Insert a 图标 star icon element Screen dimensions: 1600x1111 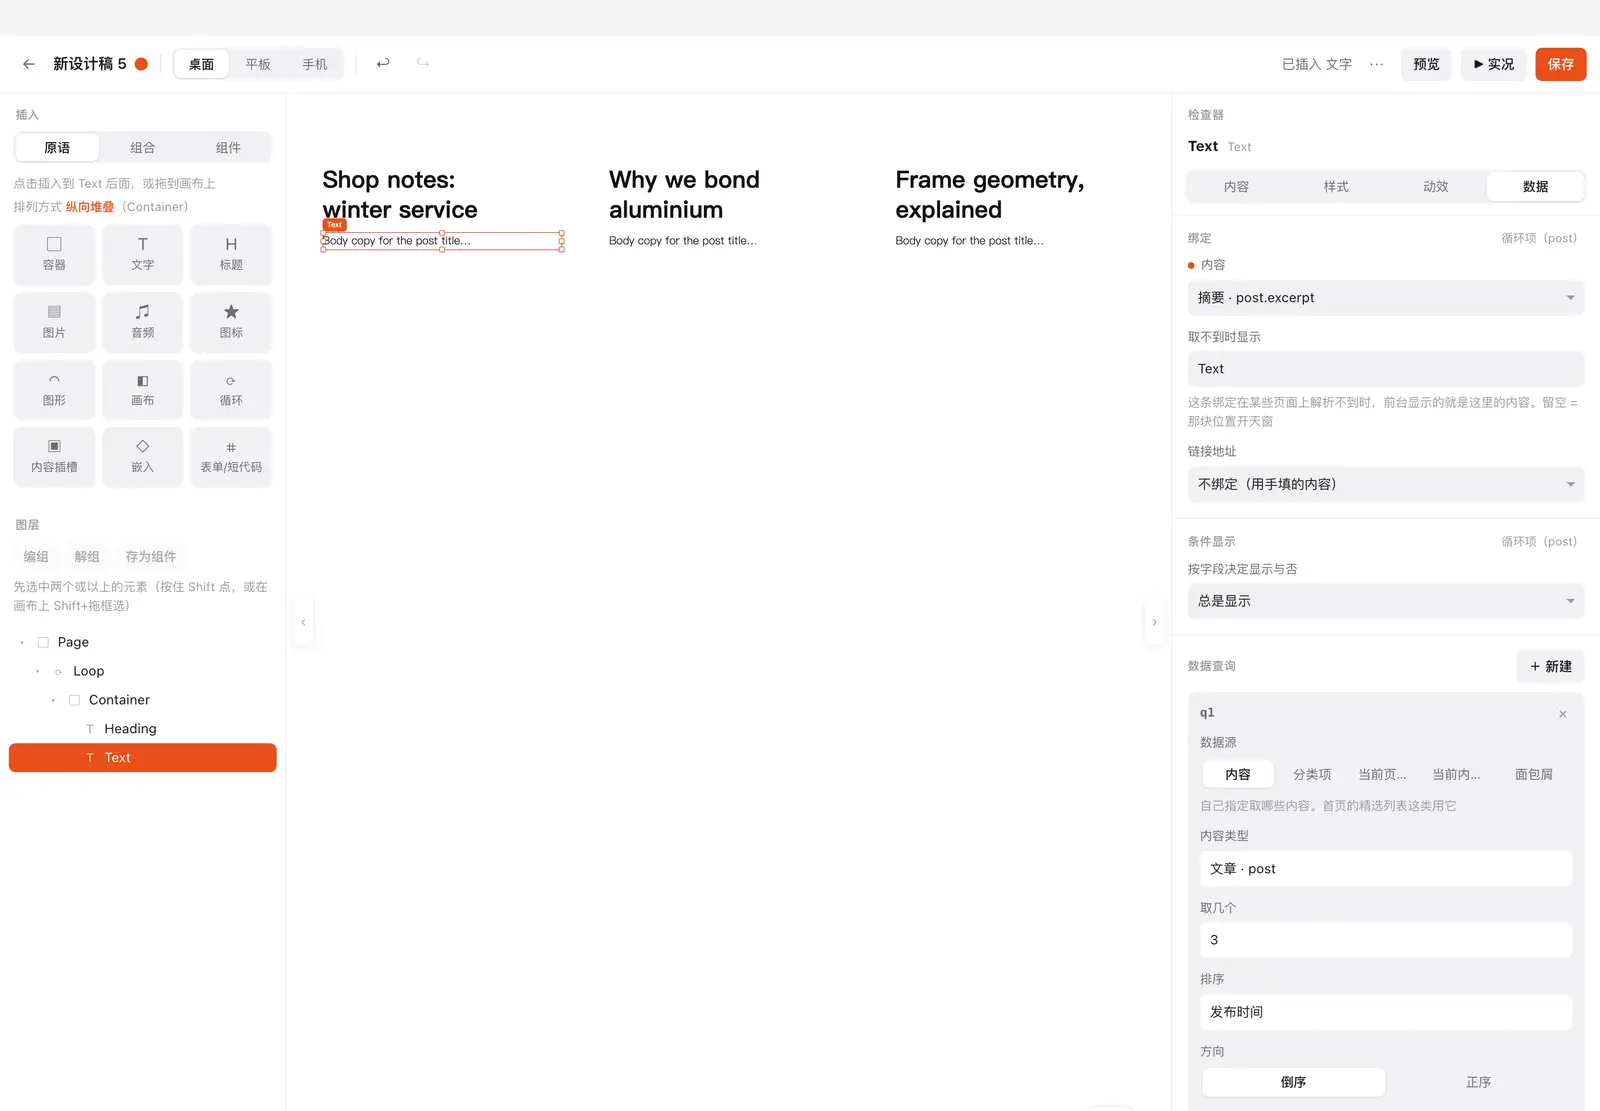point(231,322)
